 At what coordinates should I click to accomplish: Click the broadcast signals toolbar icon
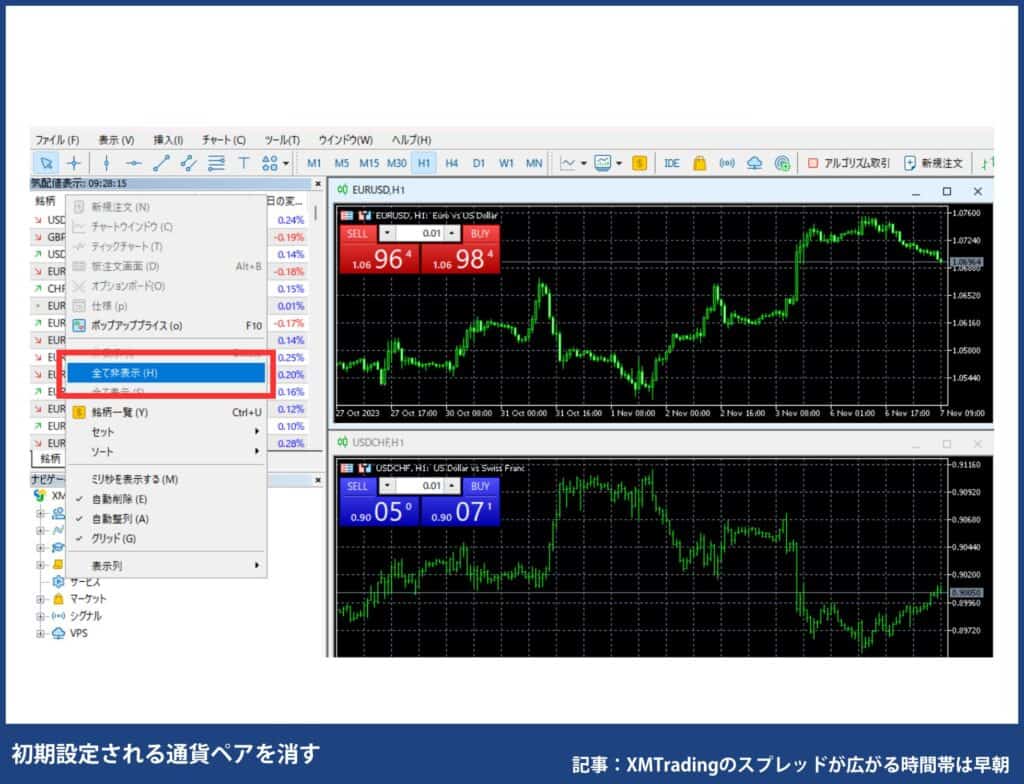tap(729, 163)
